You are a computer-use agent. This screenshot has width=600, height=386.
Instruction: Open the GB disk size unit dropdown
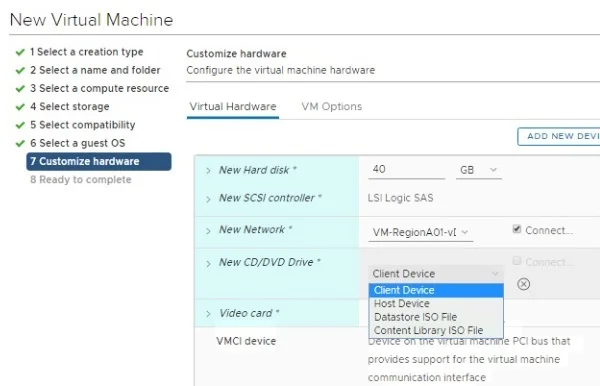coord(478,170)
